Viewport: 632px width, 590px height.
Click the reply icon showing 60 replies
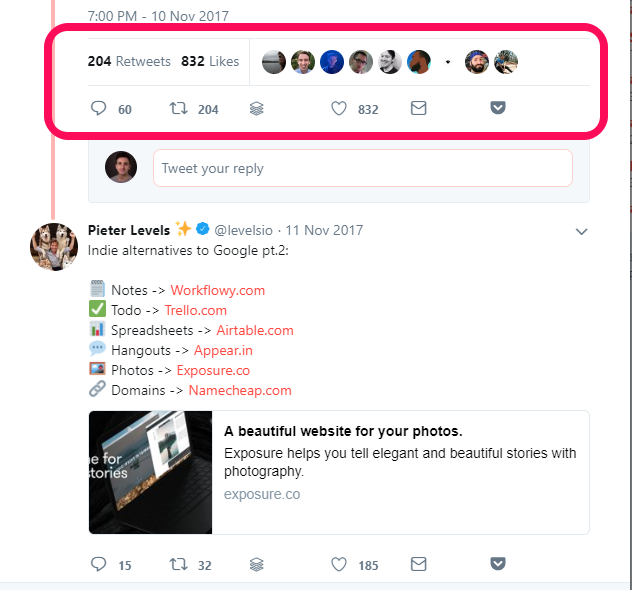(x=98, y=108)
